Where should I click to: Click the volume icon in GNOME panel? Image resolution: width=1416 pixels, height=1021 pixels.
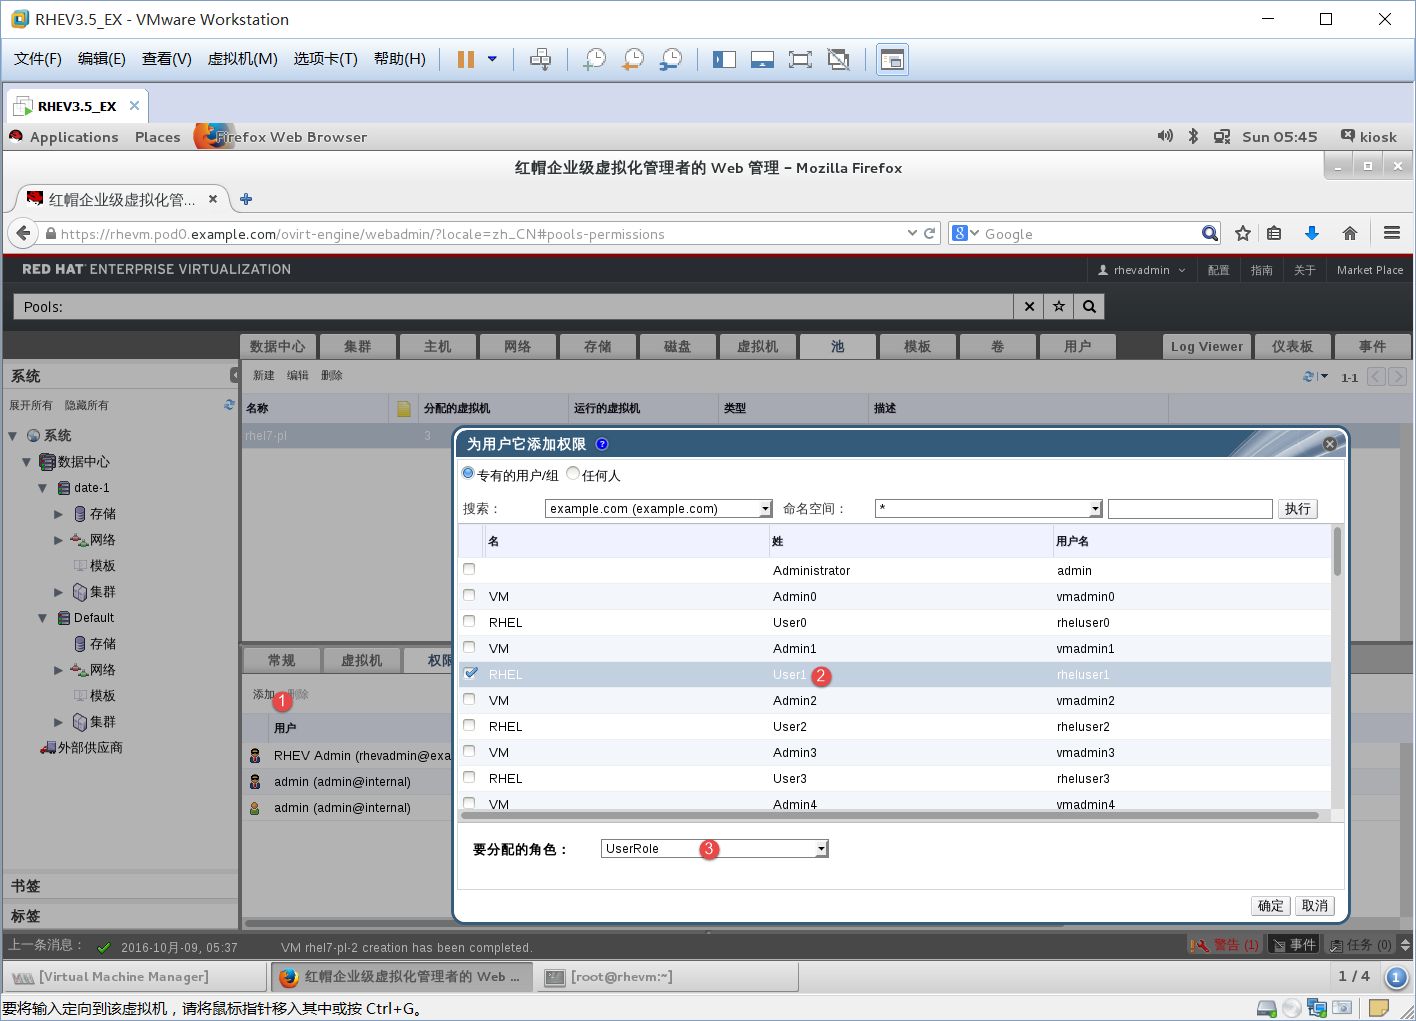(1165, 136)
